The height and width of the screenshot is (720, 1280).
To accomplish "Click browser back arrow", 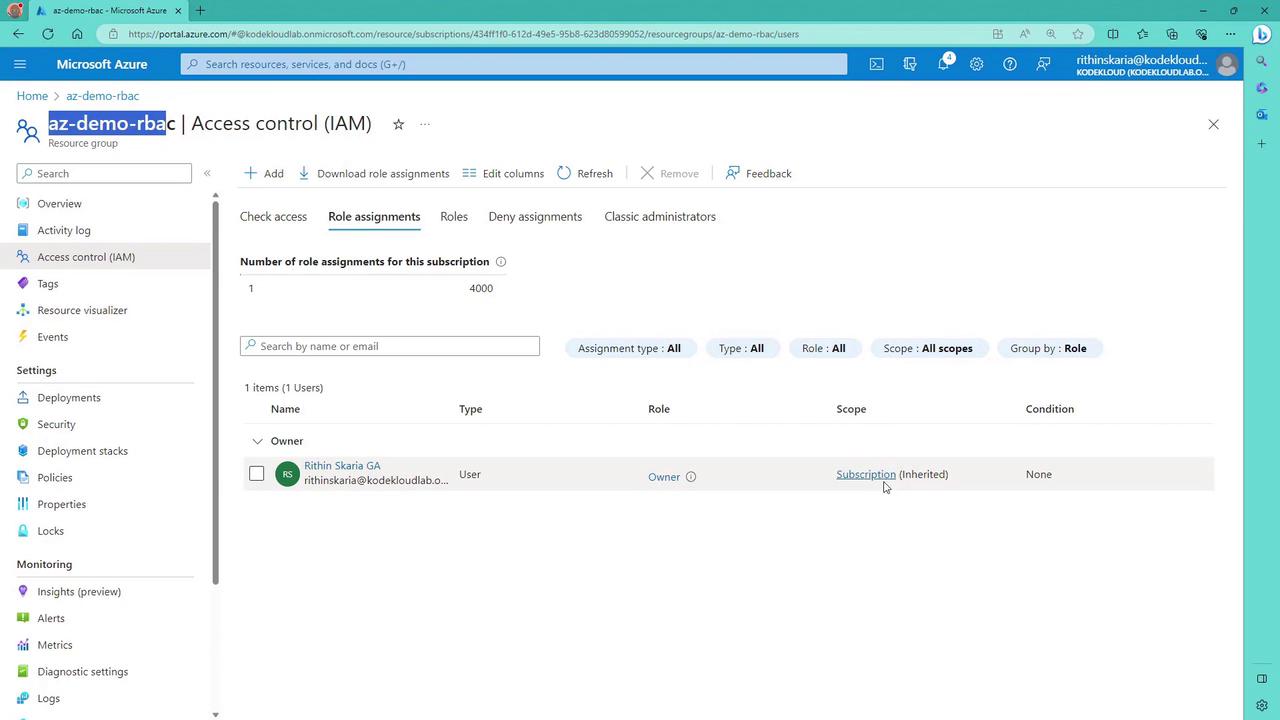I will tap(19, 34).
